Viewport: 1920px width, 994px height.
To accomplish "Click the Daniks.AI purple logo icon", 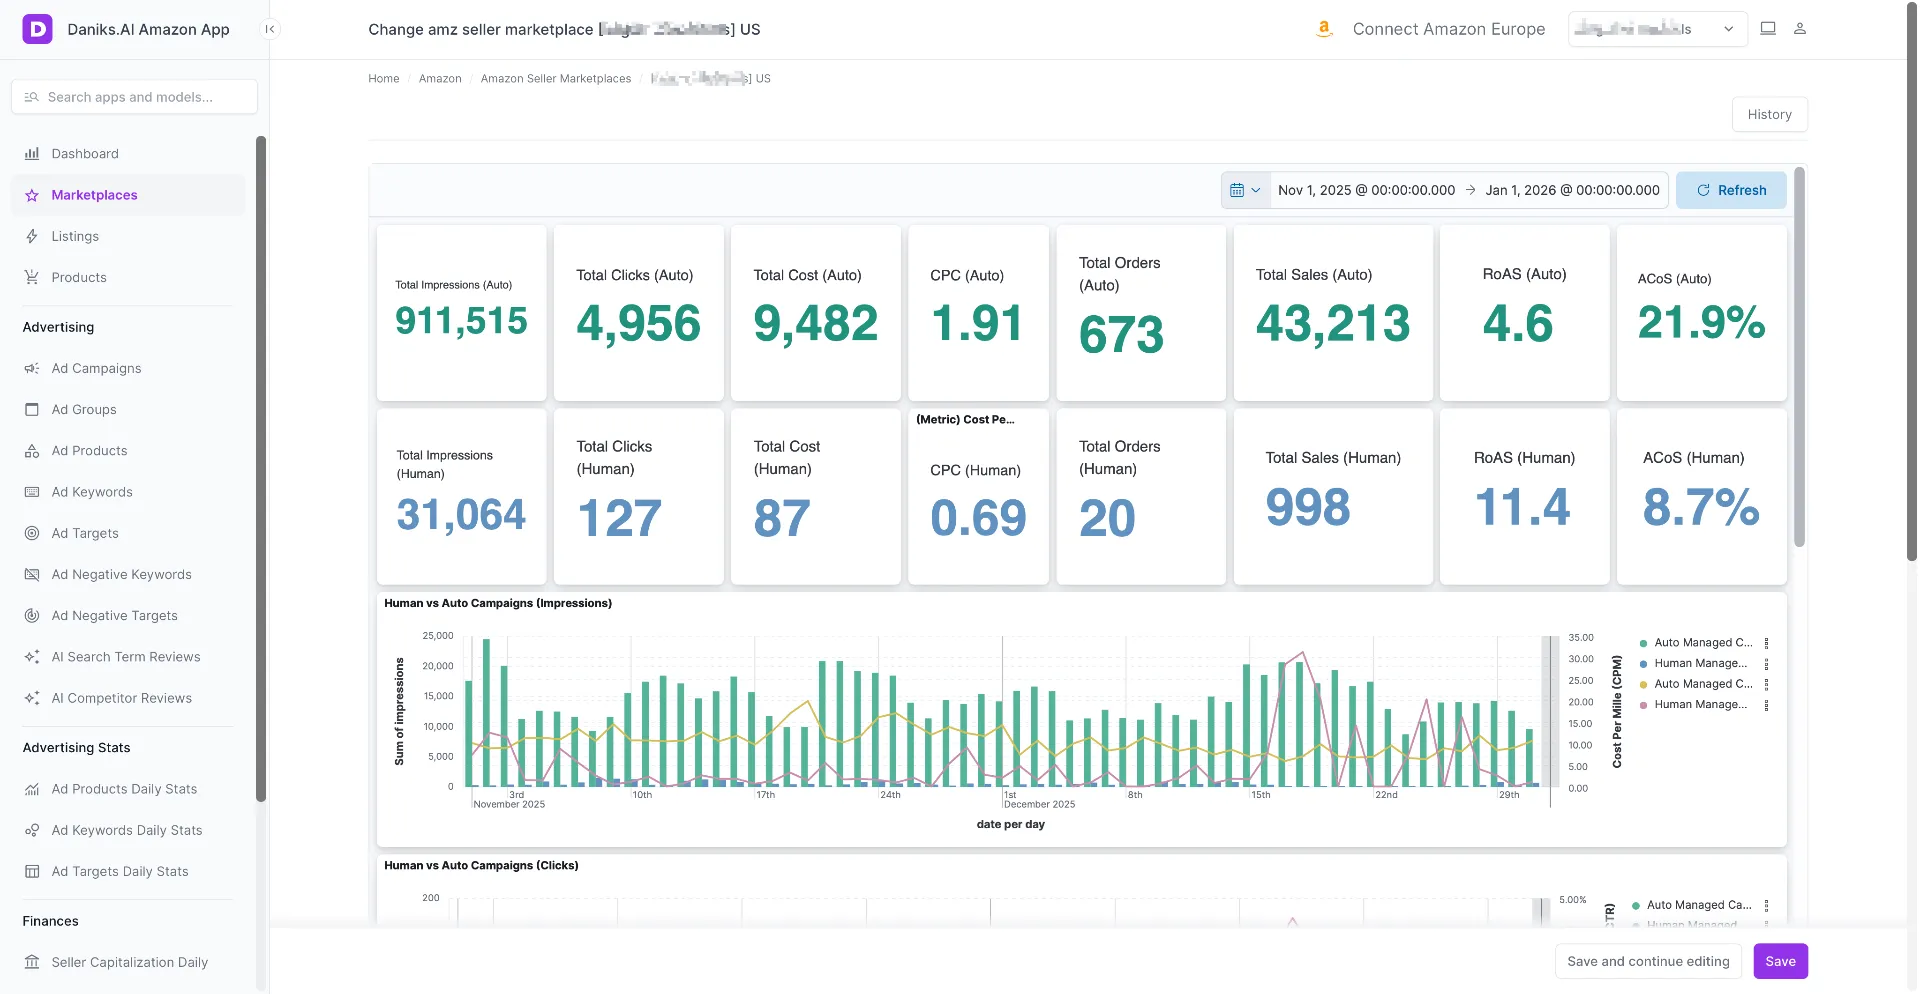I will coord(37,29).
